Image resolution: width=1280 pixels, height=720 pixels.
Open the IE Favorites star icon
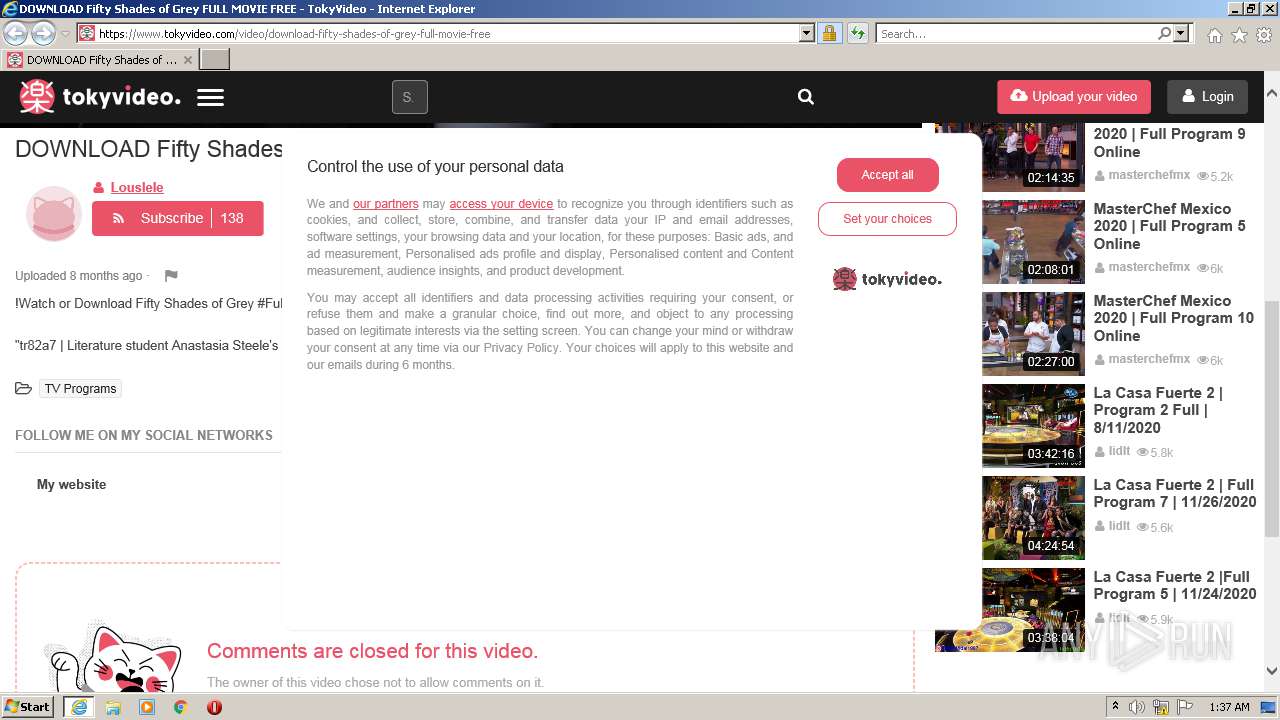click(1239, 35)
